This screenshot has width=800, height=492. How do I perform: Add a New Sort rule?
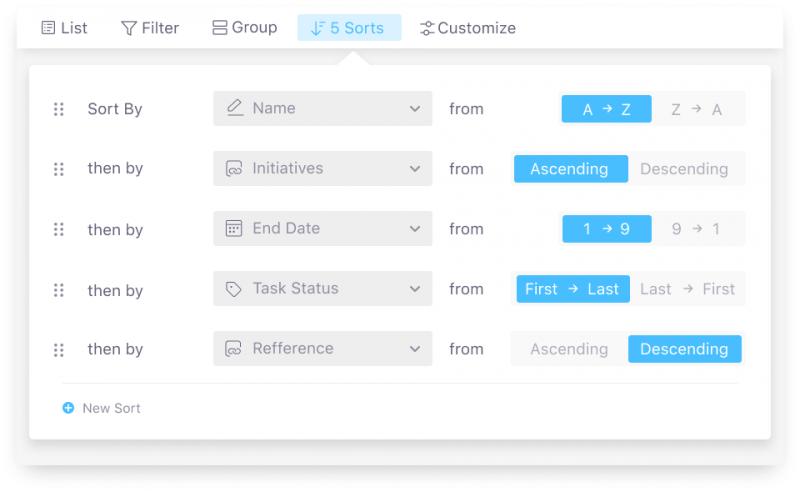coord(111,408)
